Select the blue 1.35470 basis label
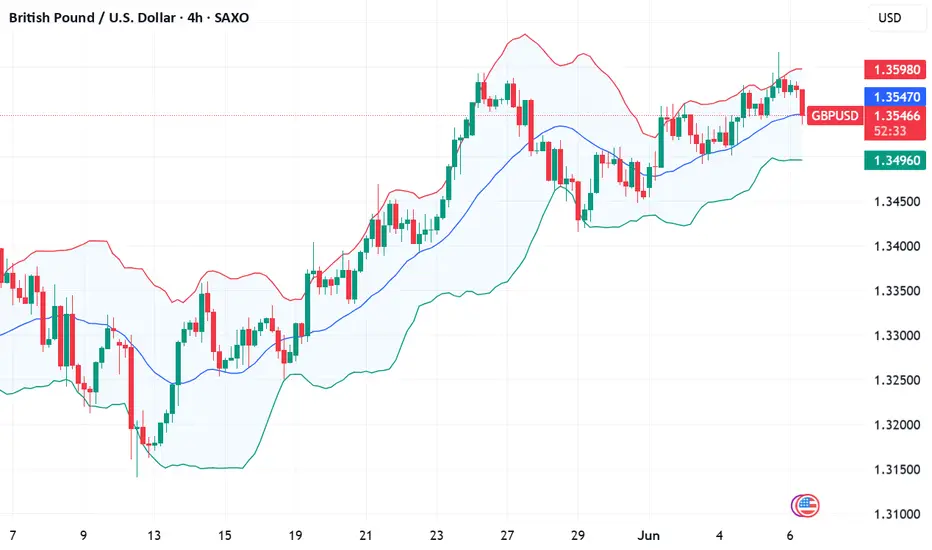932x550 pixels. (895, 96)
